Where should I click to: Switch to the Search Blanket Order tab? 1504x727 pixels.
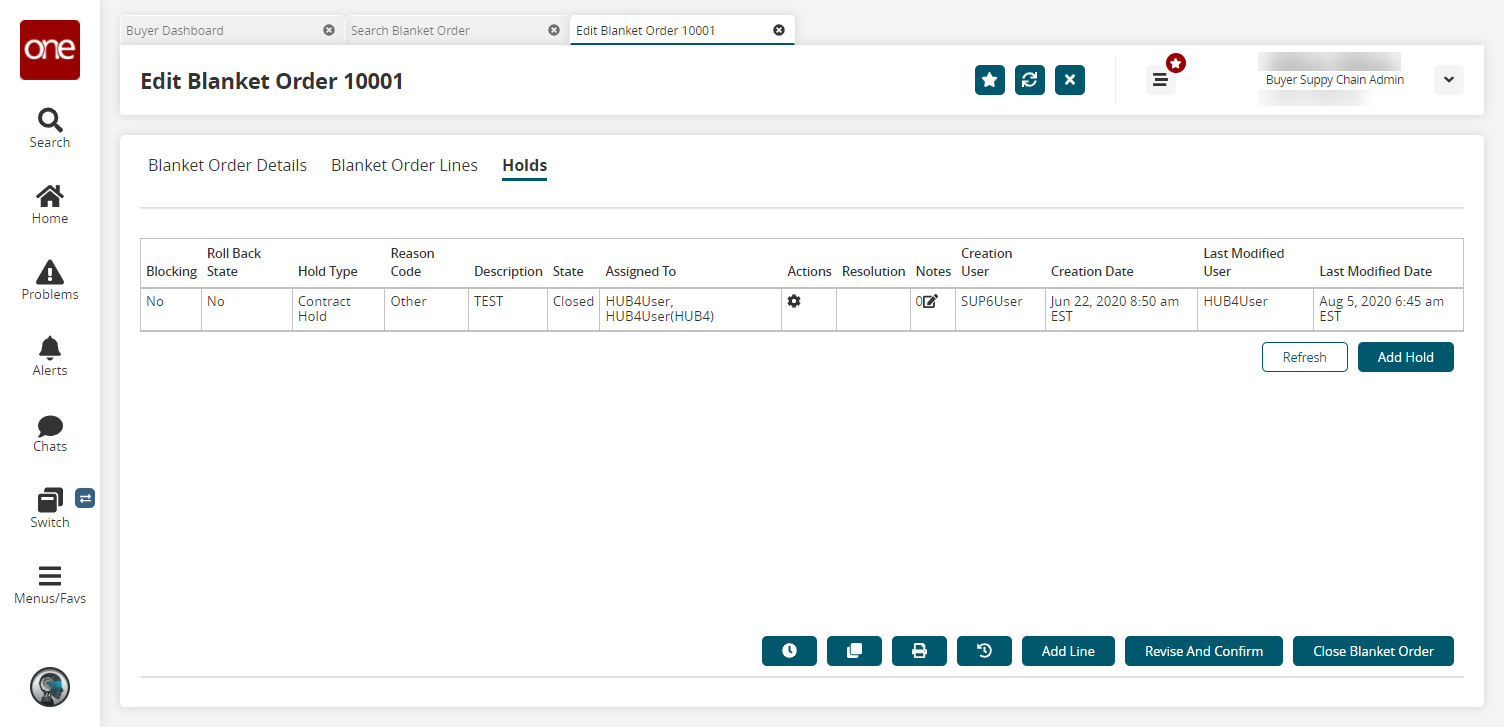click(410, 31)
